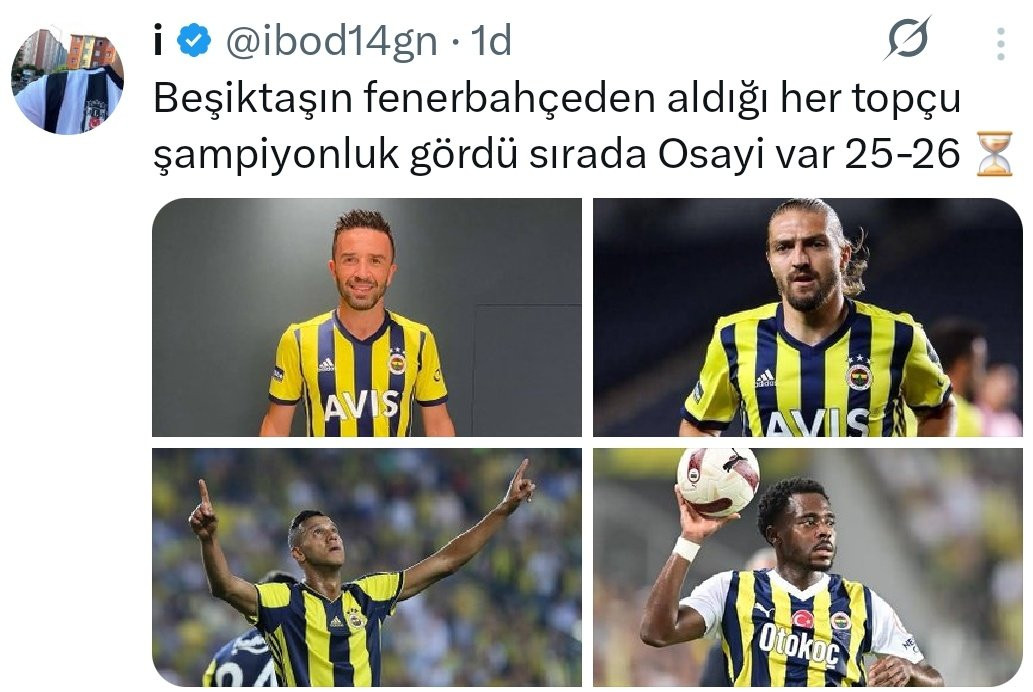Click the "25-26" text in tweet
1033x692 pixels.
pos(902,154)
